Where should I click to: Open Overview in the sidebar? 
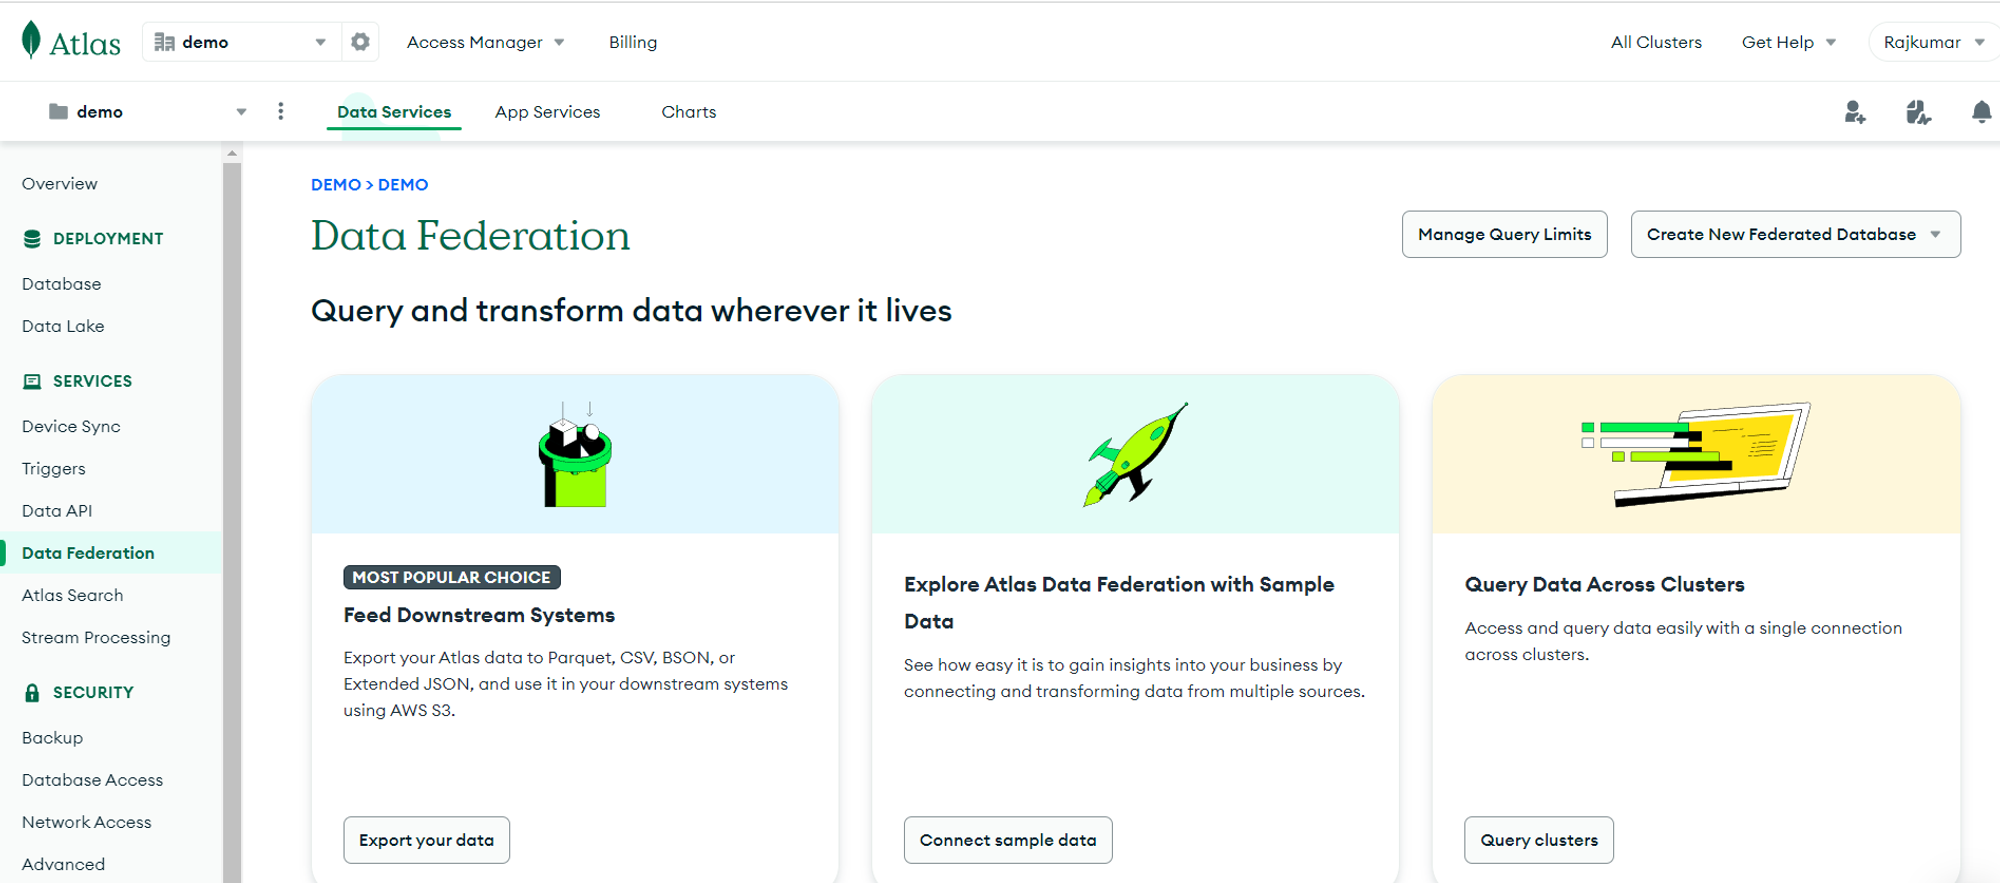pyautogui.click(x=60, y=184)
